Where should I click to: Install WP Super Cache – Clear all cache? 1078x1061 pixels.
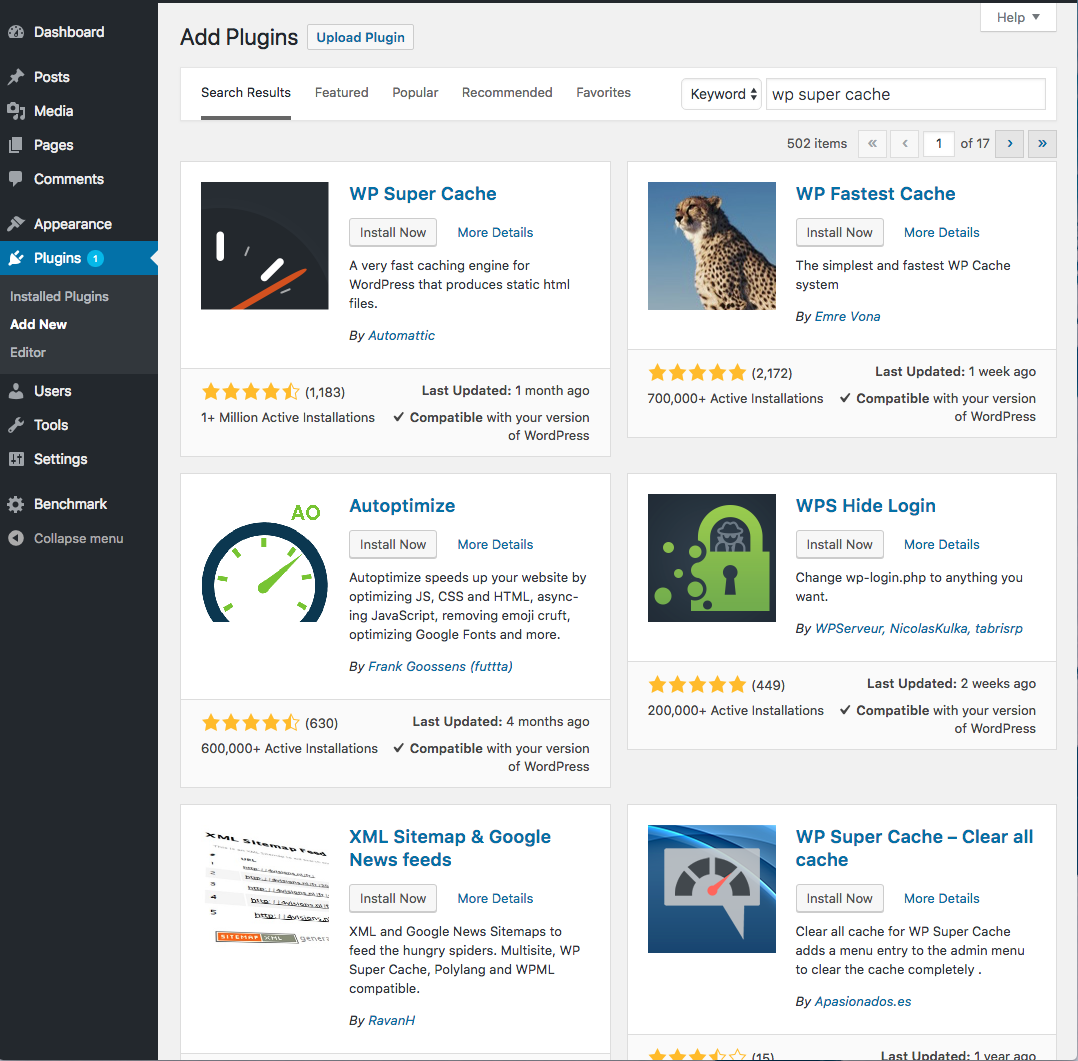(839, 899)
